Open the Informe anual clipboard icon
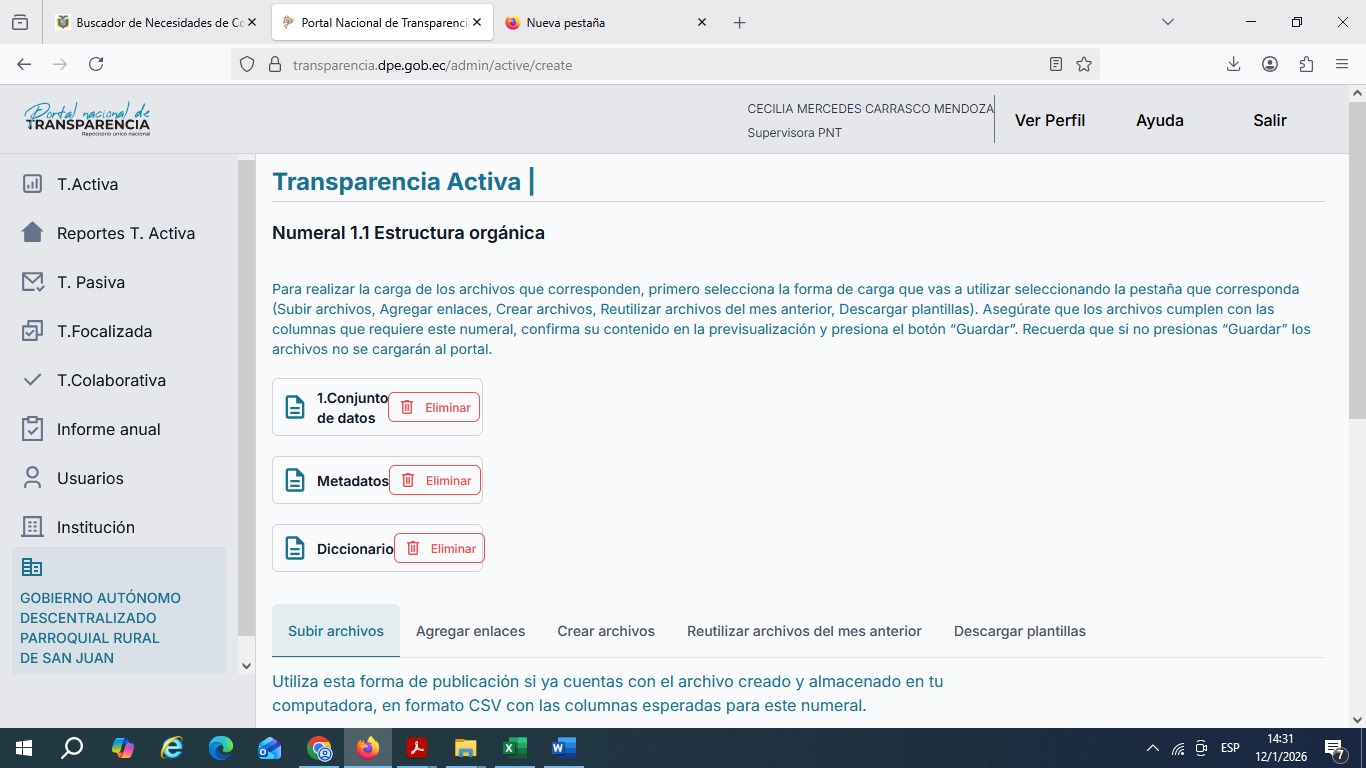The width and height of the screenshot is (1366, 768). pyautogui.click(x=32, y=429)
